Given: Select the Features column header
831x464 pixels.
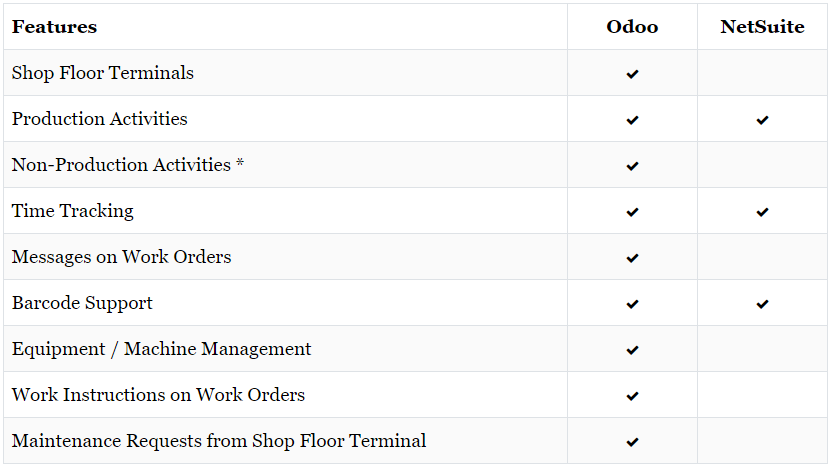Looking at the screenshot, I should 55,27.
